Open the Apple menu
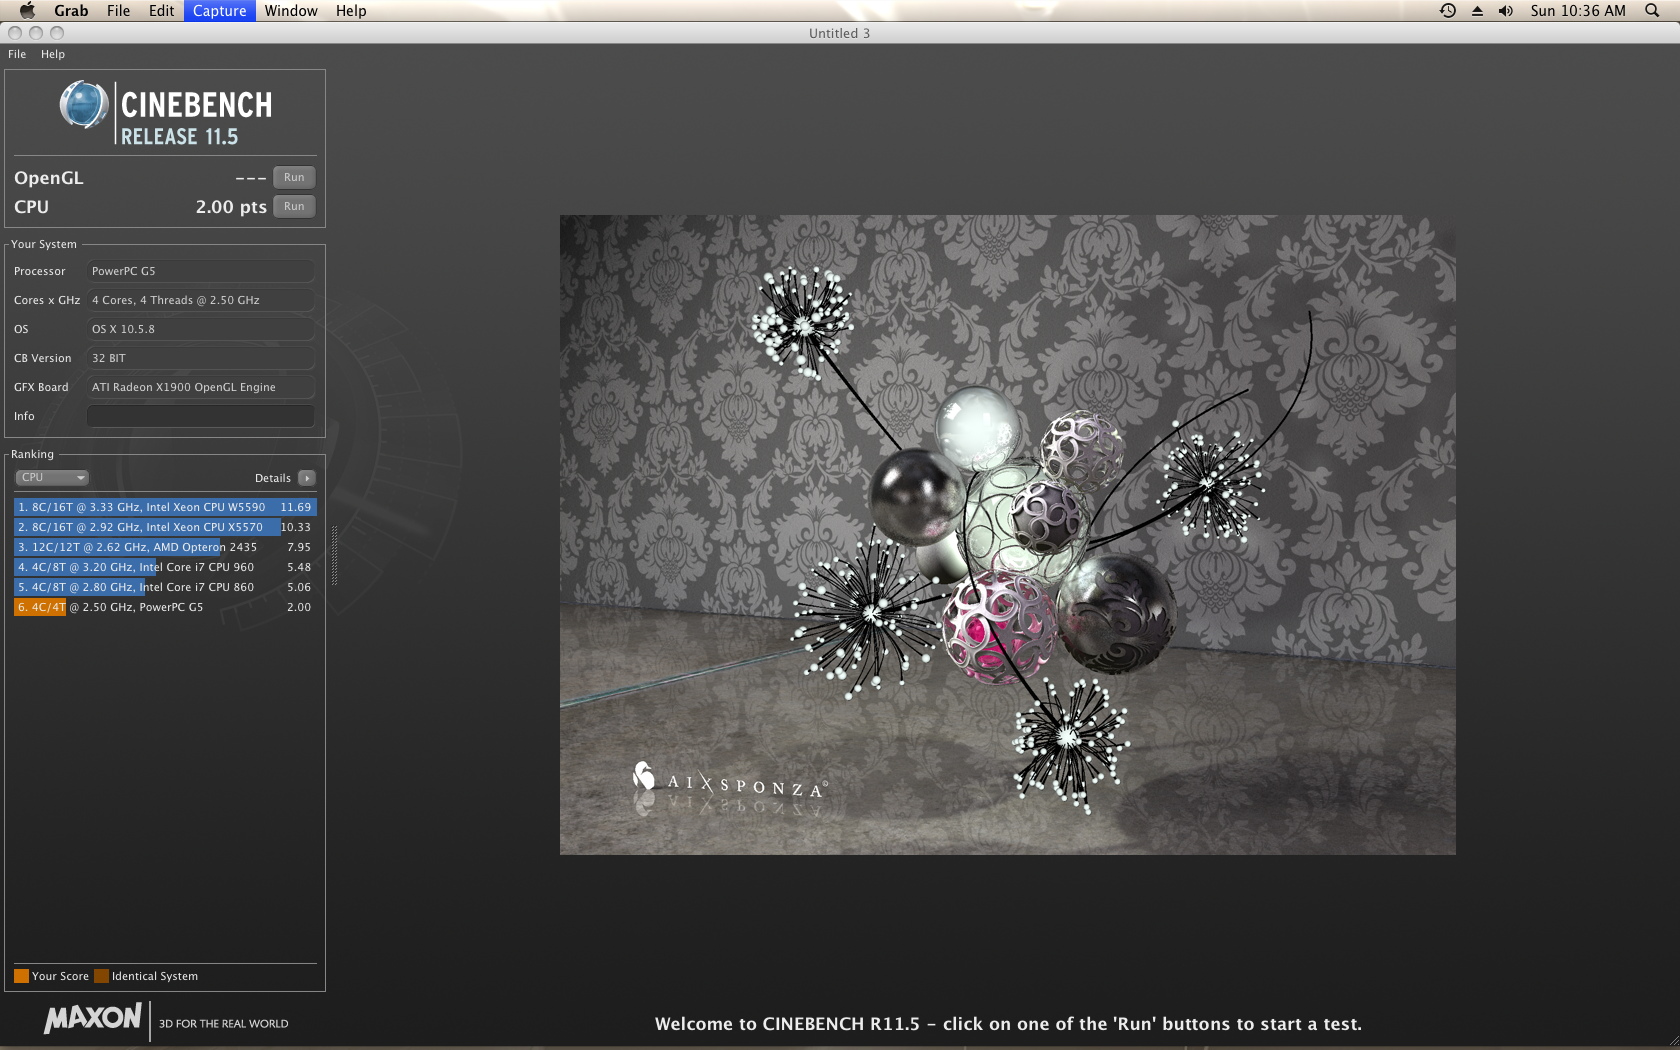This screenshot has height=1050, width=1680. [27, 11]
